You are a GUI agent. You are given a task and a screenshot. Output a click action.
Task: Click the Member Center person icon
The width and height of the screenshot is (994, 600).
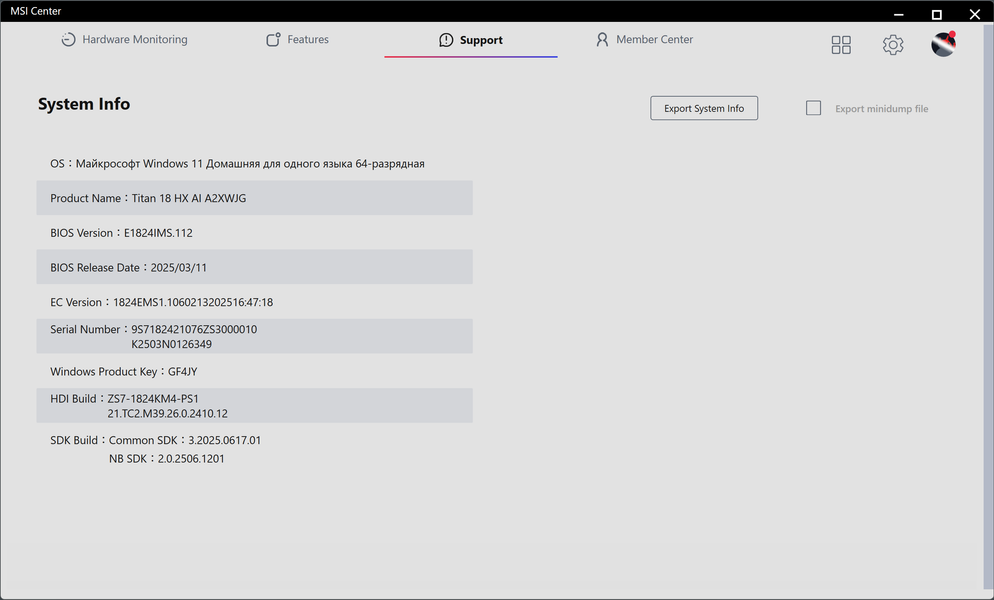(x=602, y=40)
